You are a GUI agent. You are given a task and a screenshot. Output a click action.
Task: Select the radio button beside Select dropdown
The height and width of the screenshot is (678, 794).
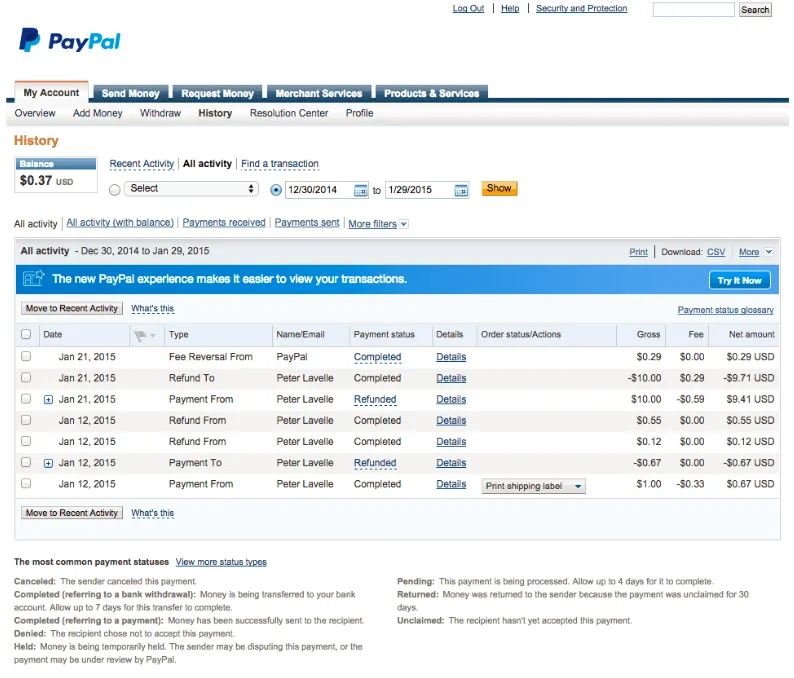pyautogui.click(x=115, y=189)
